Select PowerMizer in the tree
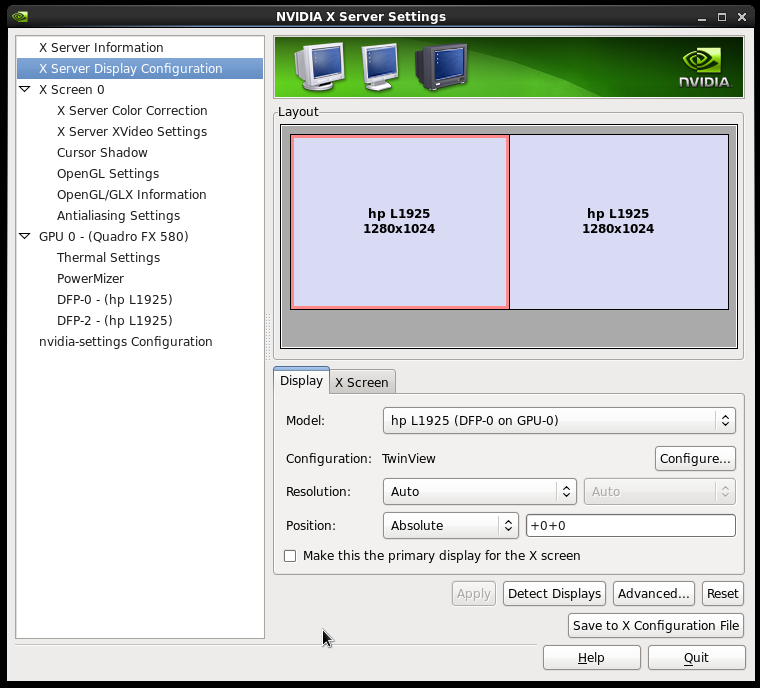This screenshot has width=760, height=688. pyautogui.click(x=91, y=279)
